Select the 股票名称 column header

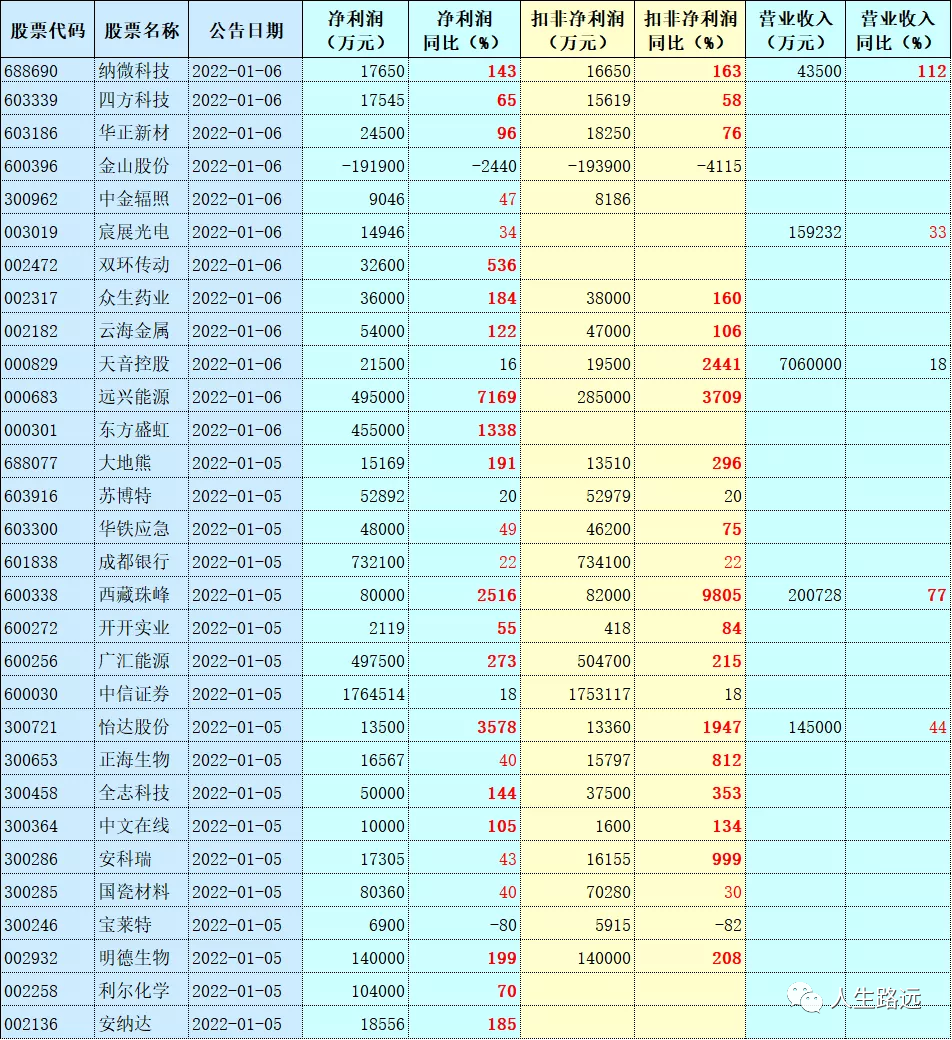pyautogui.click(x=141, y=30)
